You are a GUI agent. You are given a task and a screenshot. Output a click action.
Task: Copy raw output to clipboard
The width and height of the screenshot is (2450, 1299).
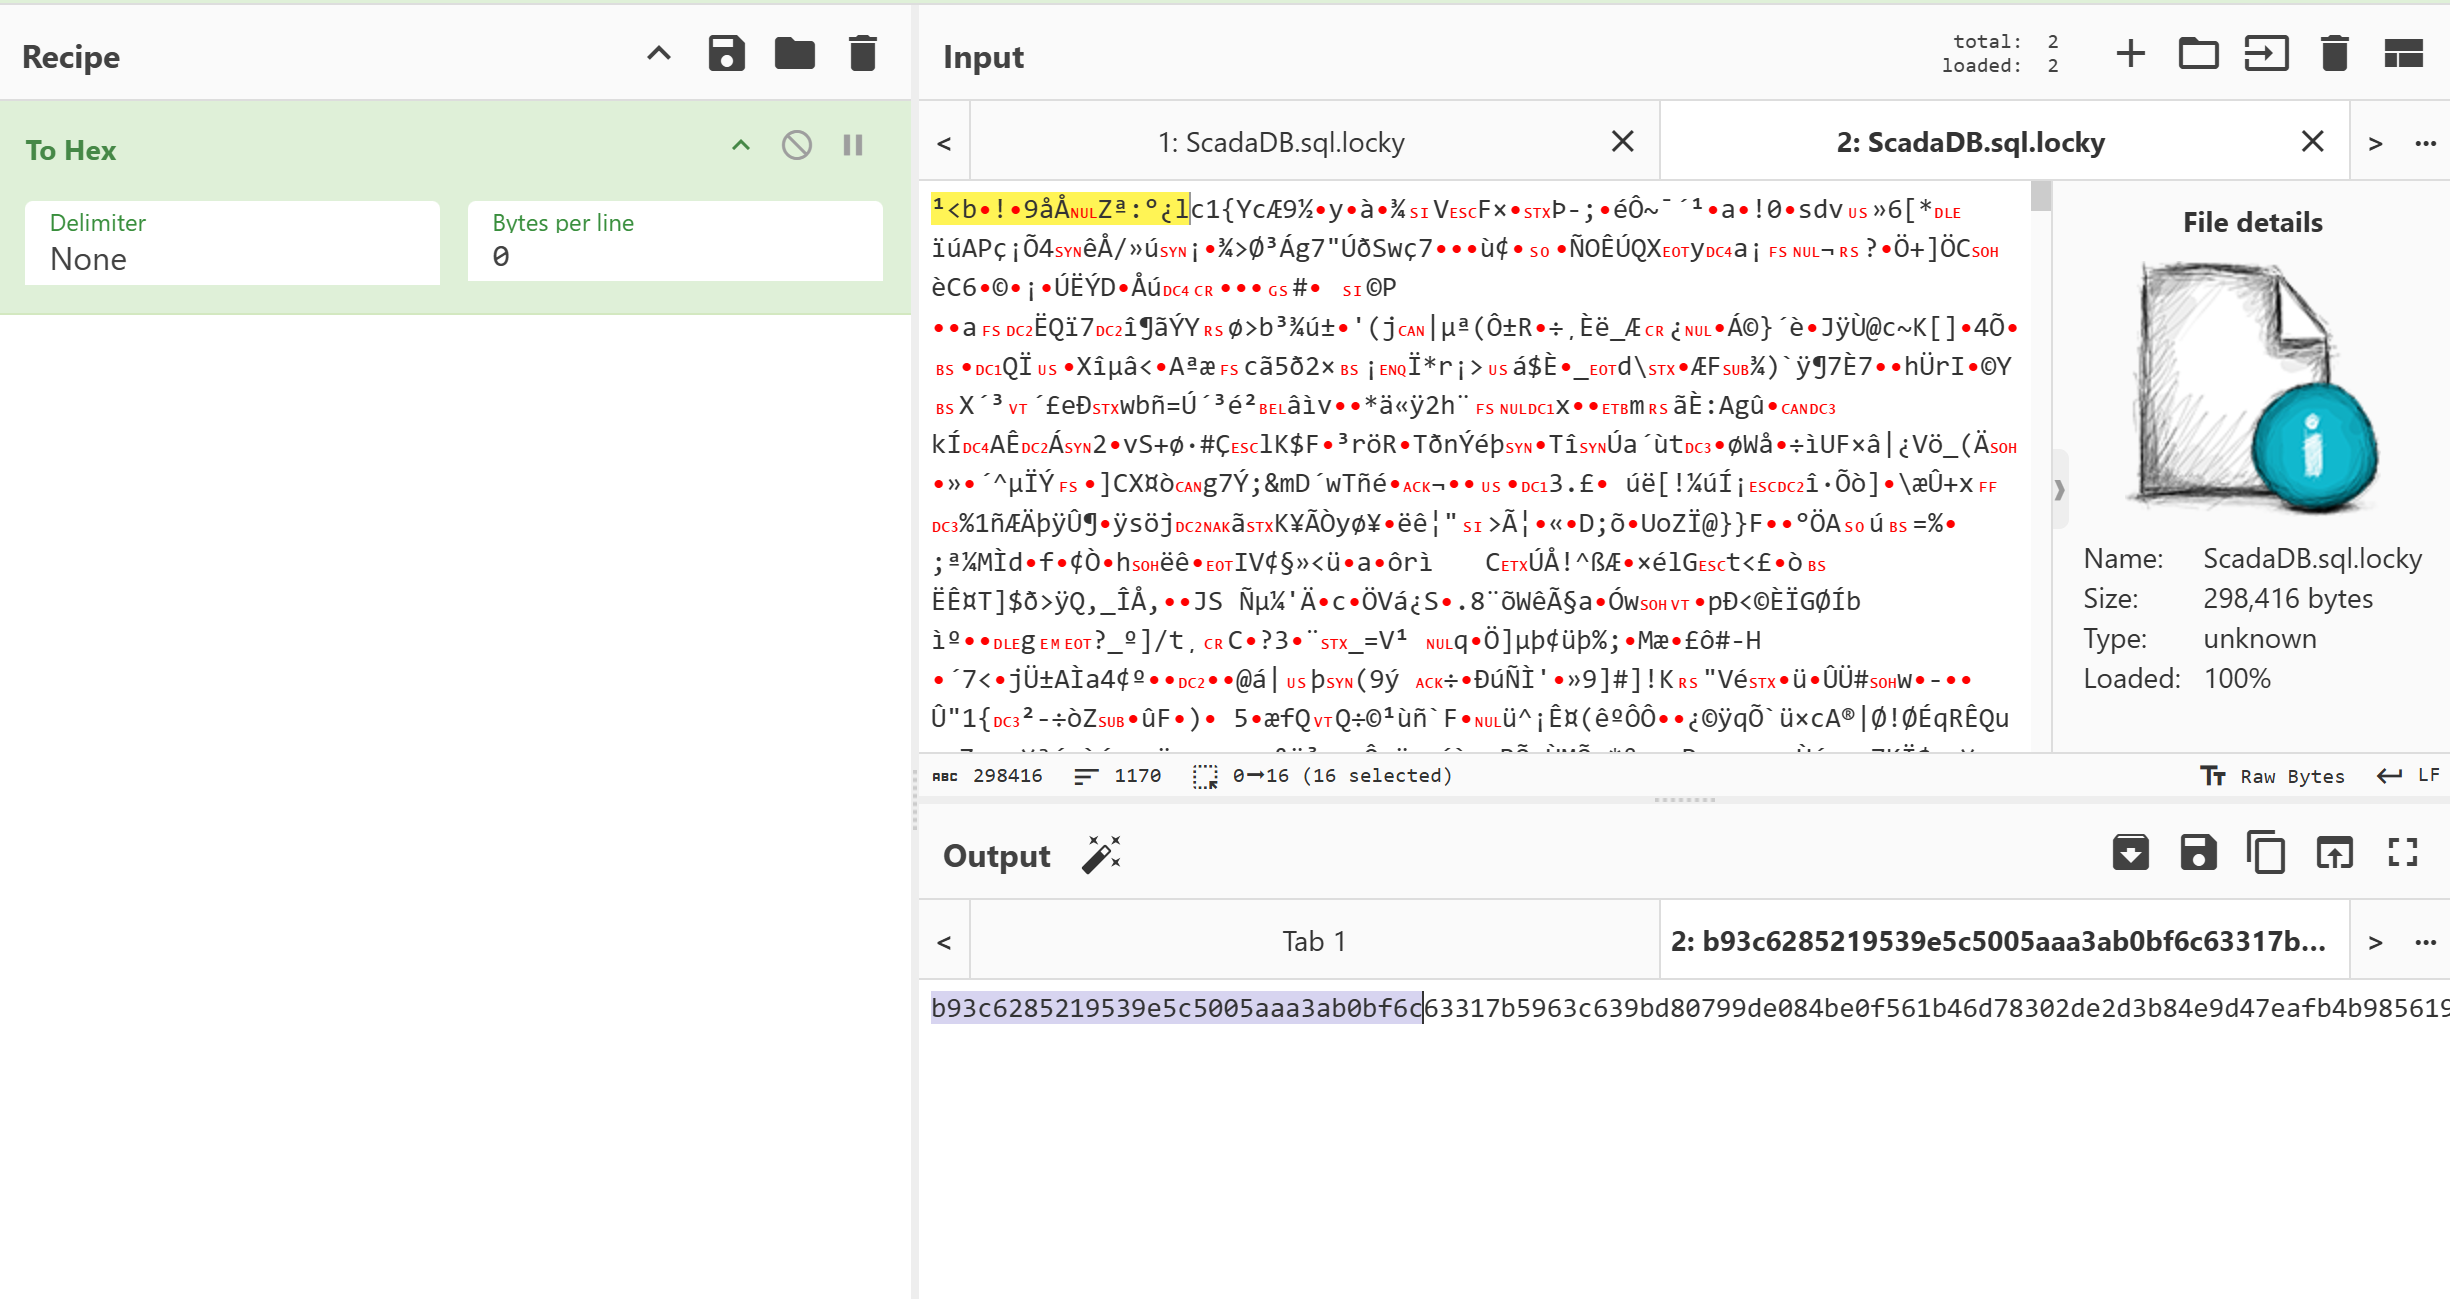[x=2266, y=853]
